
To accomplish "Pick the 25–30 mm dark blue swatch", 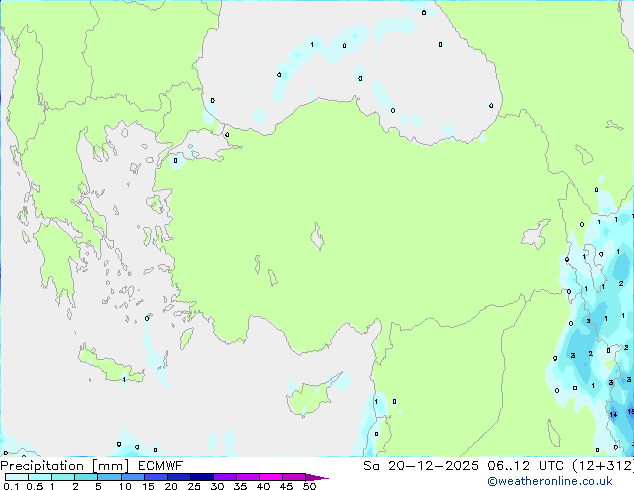I will (x=201, y=477).
